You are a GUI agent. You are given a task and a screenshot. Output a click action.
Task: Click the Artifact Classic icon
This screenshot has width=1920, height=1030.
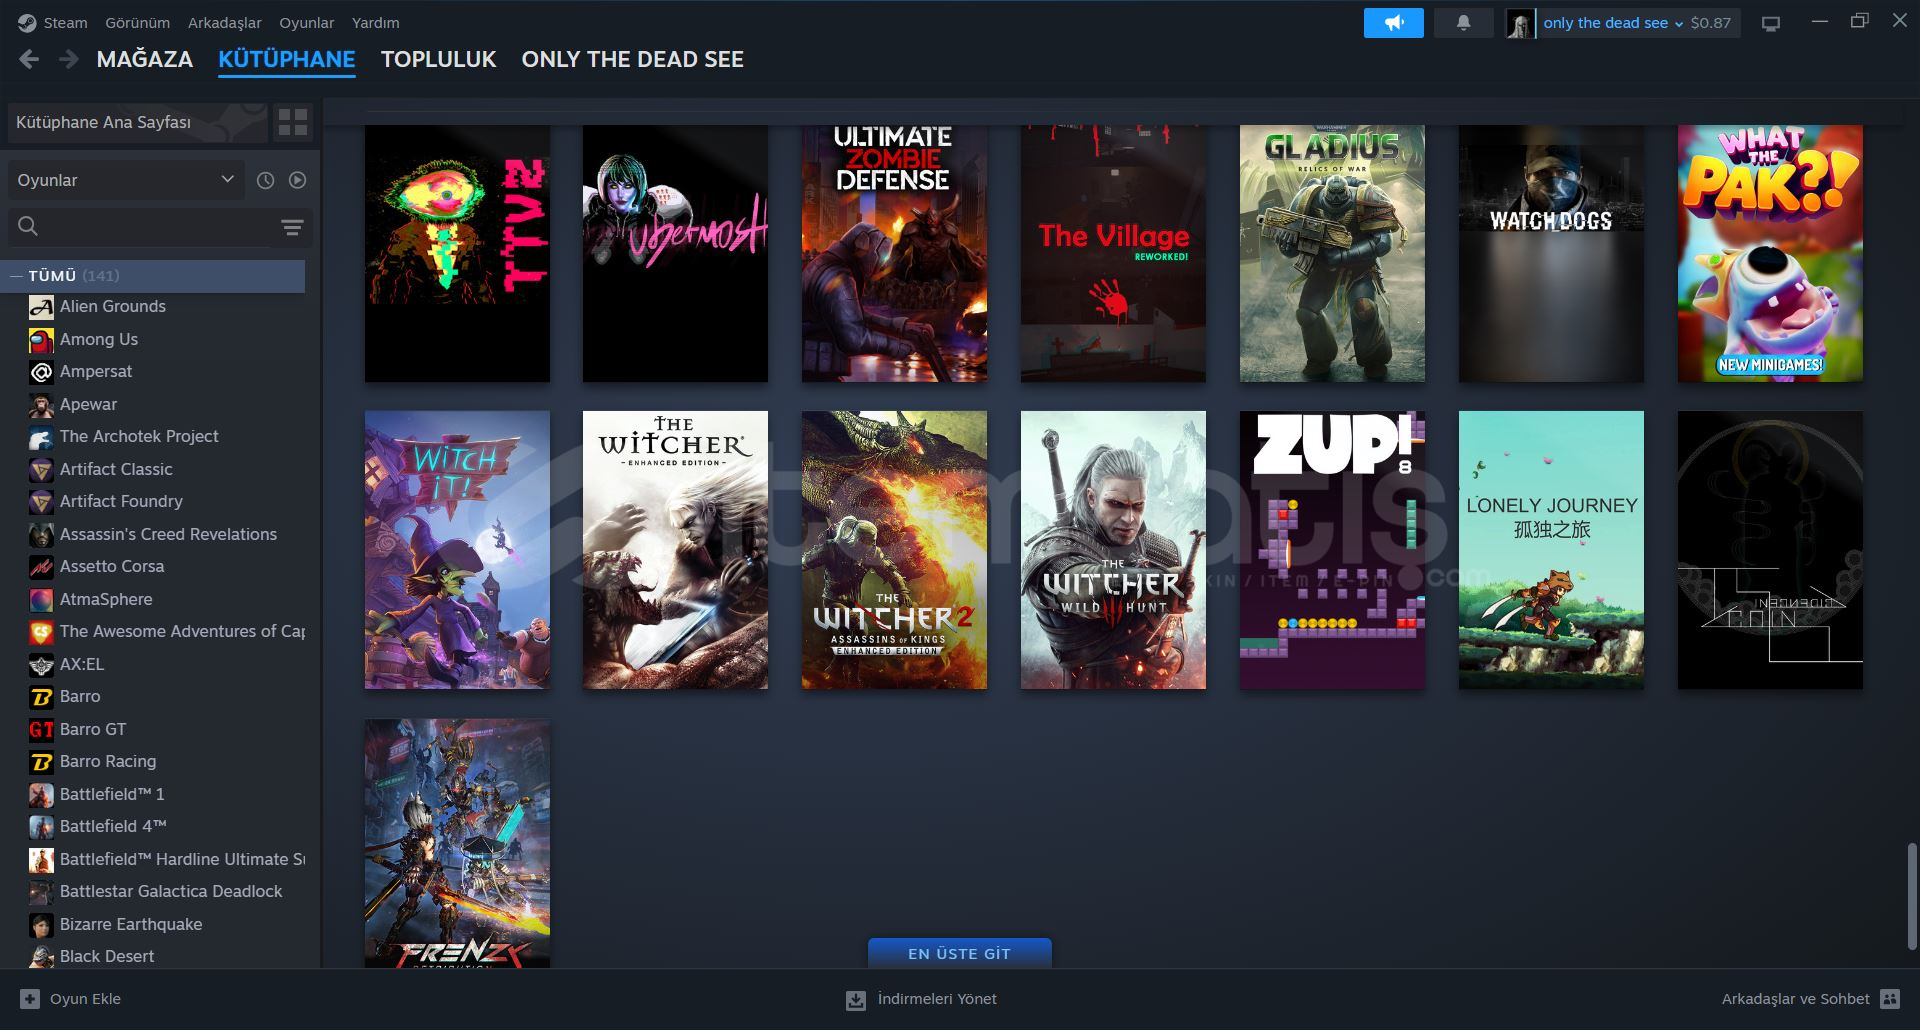pyautogui.click(x=41, y=469)
